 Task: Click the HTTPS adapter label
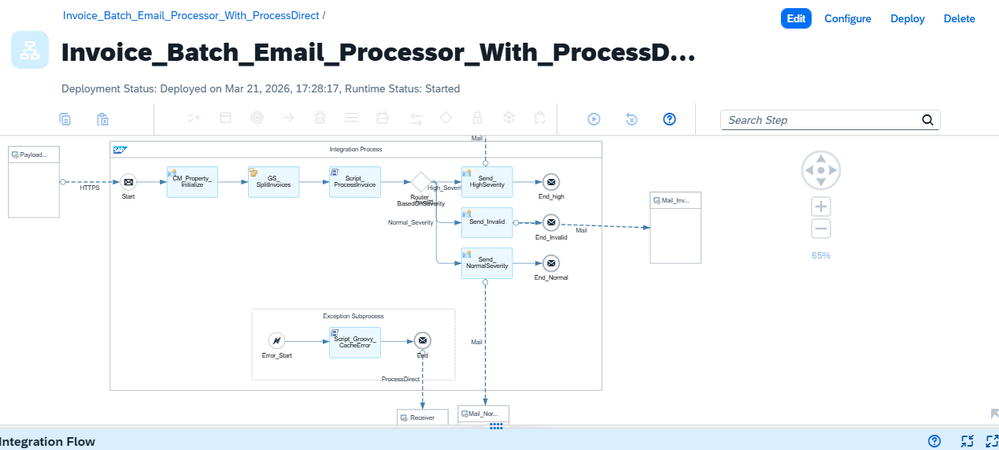coord(89,188)
